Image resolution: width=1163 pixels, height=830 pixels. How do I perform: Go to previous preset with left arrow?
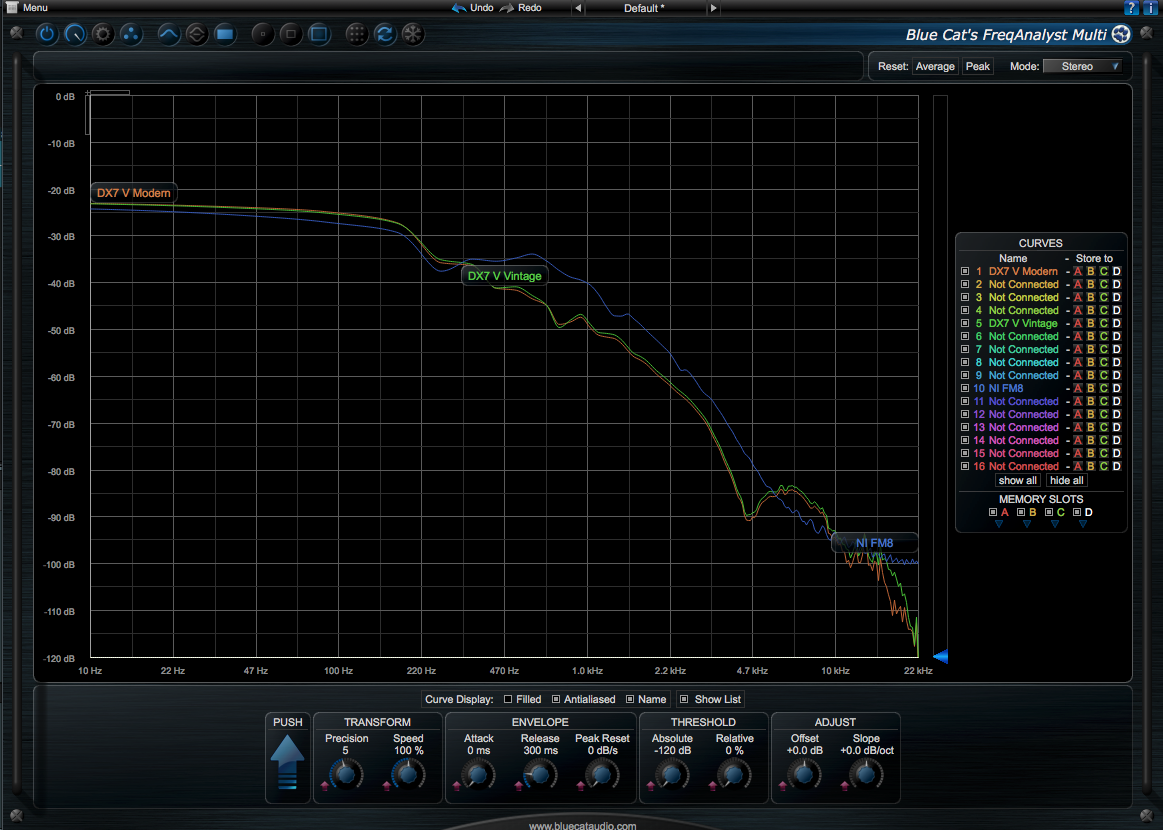click(x=578, y=8)
